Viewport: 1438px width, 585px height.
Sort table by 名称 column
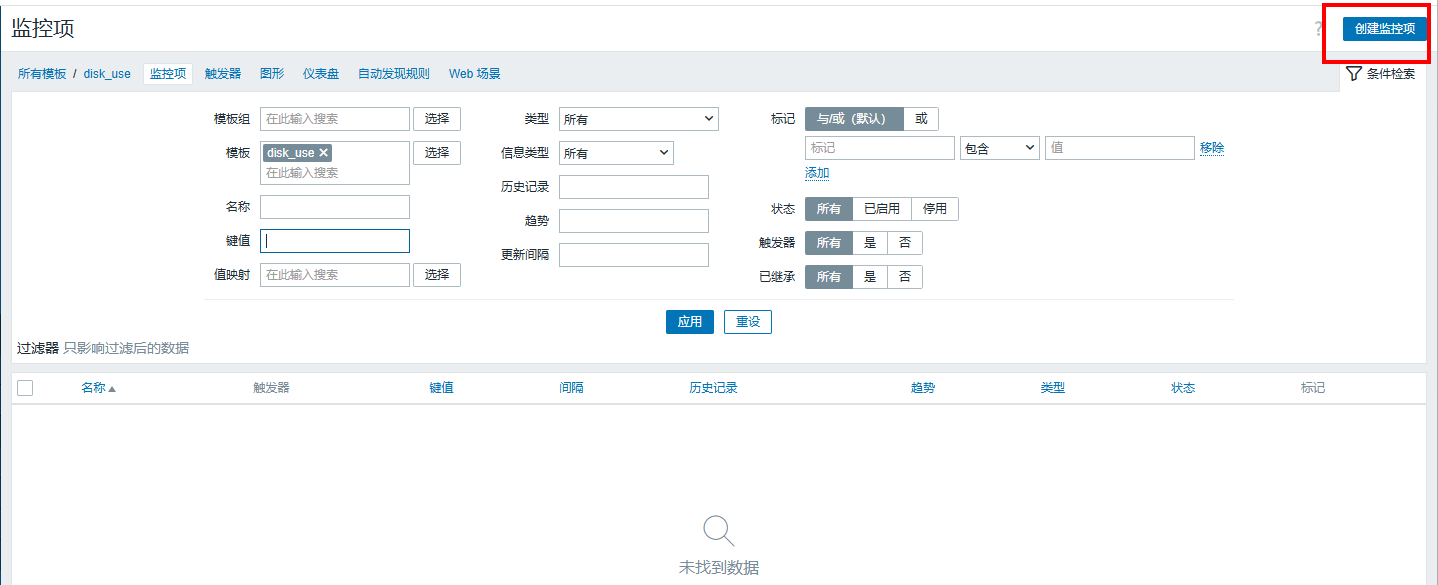pos(98,388)
